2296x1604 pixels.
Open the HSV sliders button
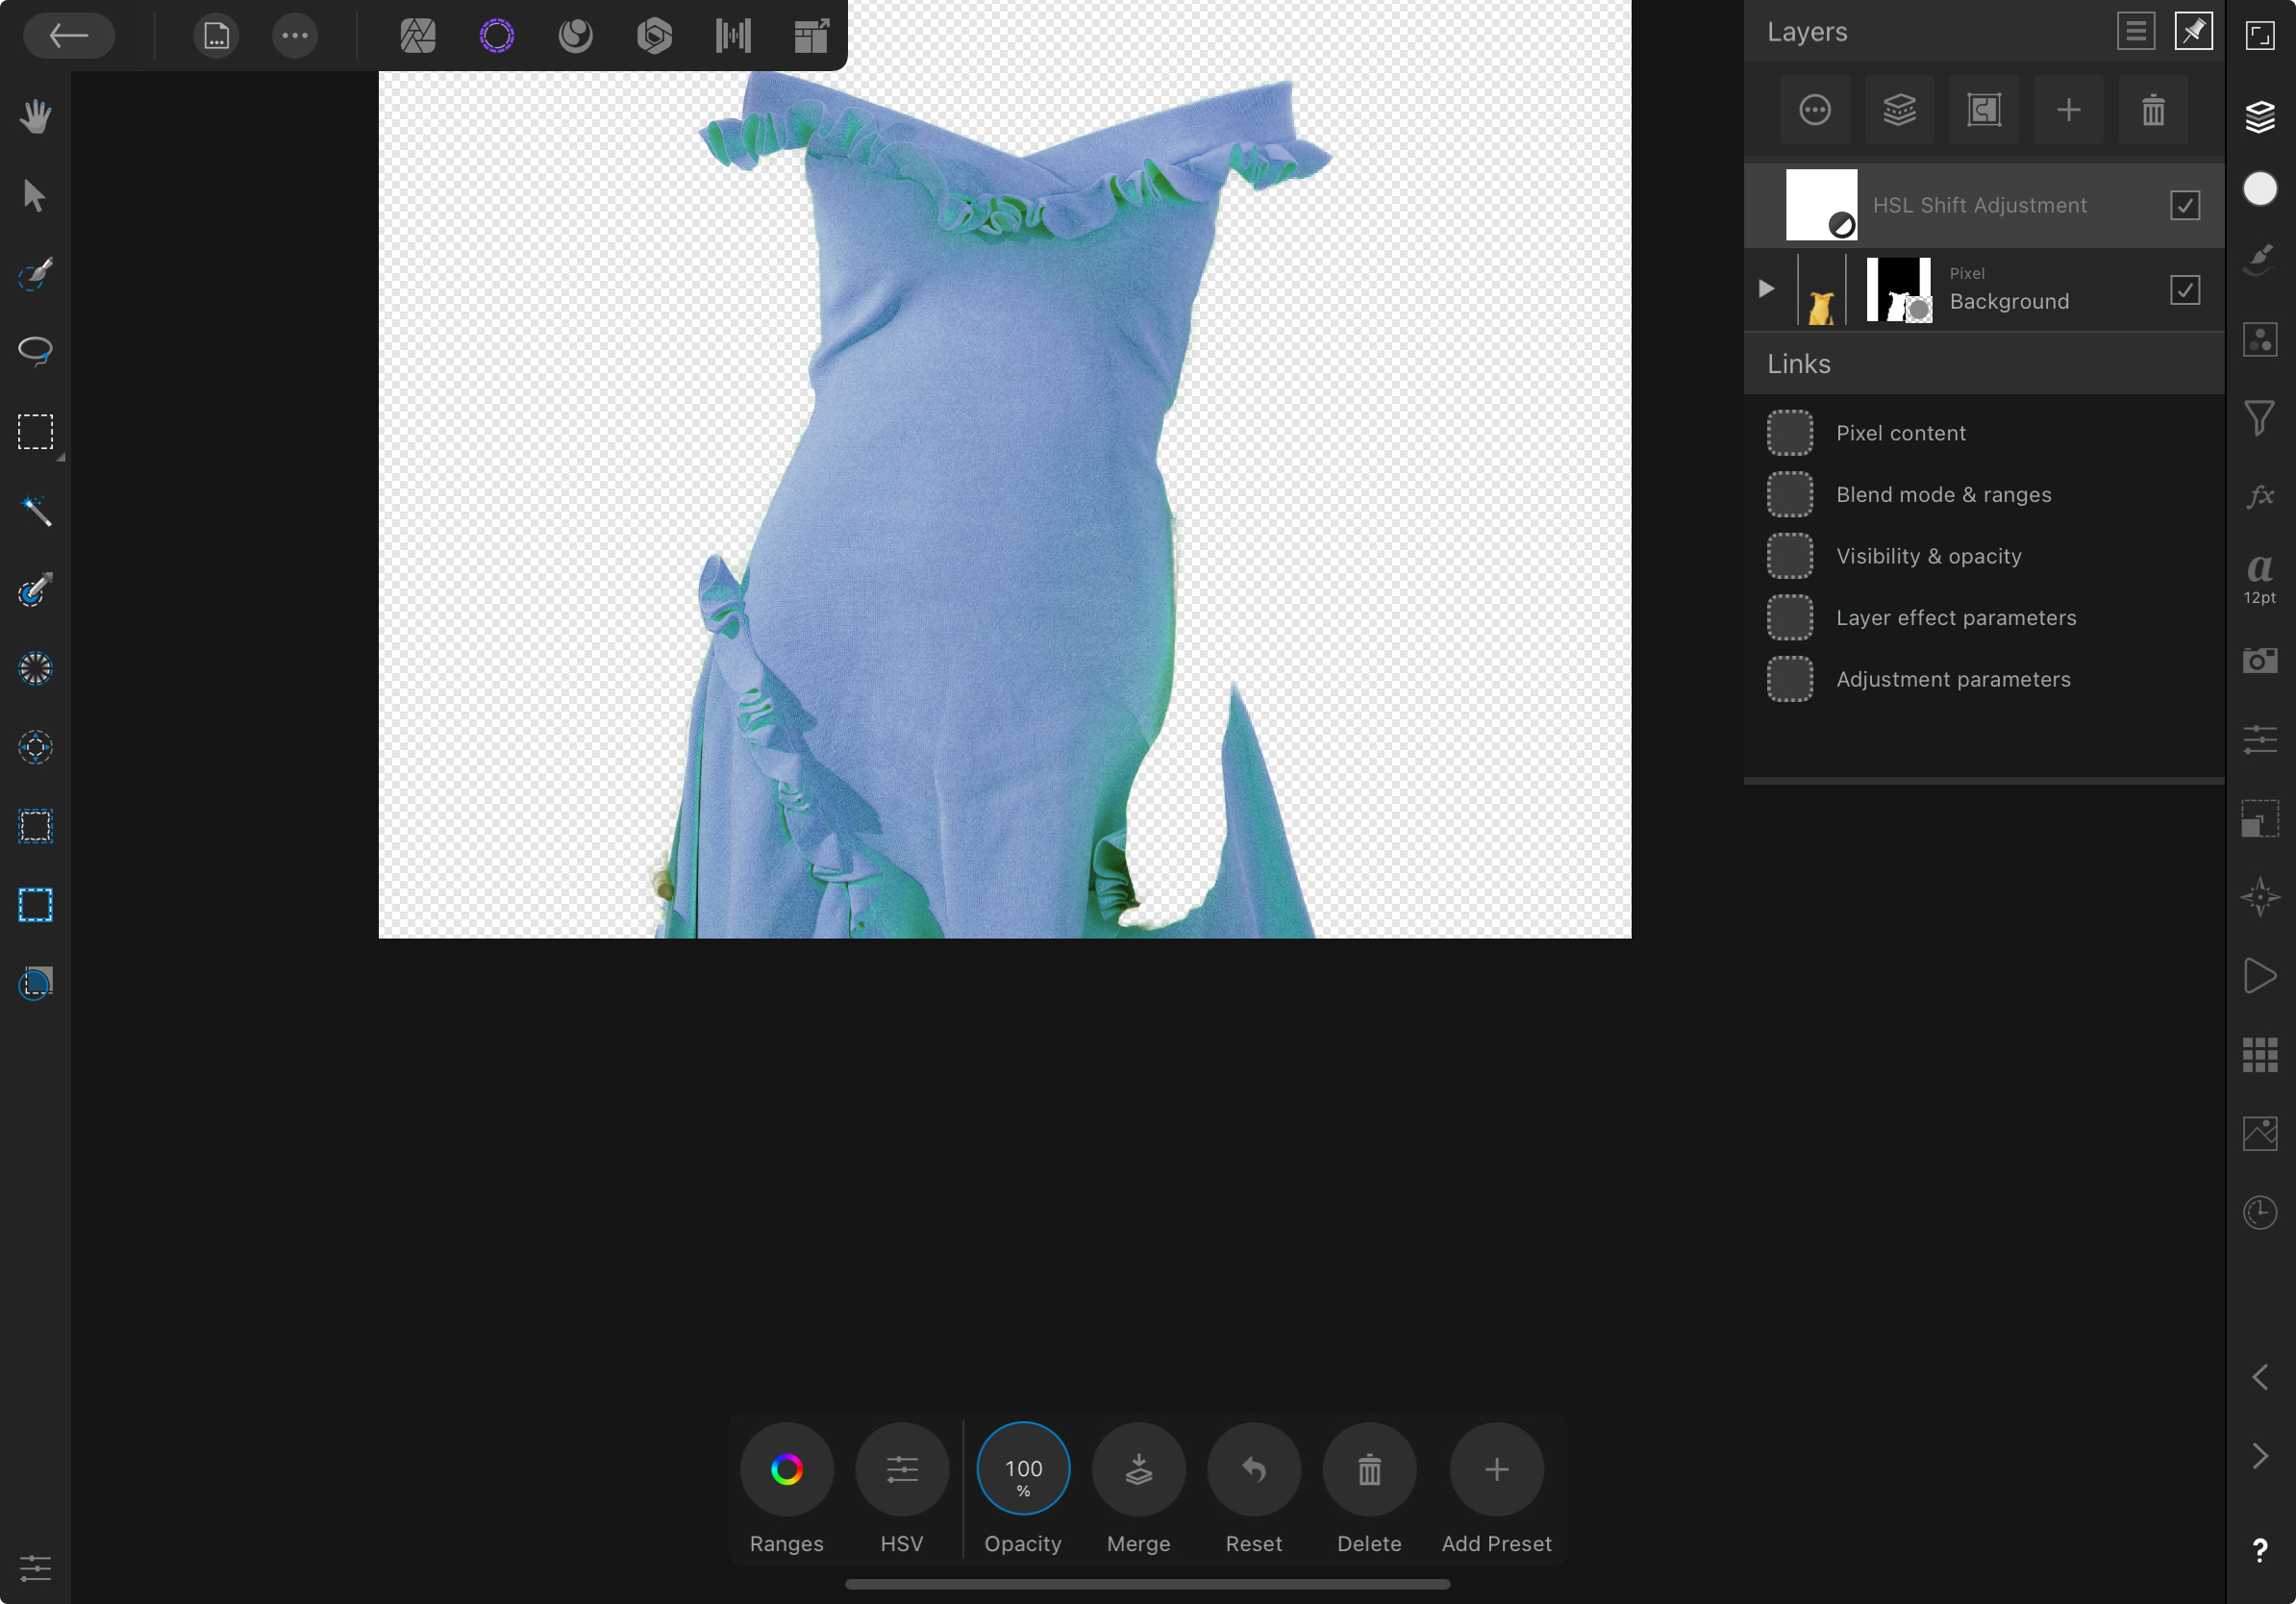(x=902, y=1469)
